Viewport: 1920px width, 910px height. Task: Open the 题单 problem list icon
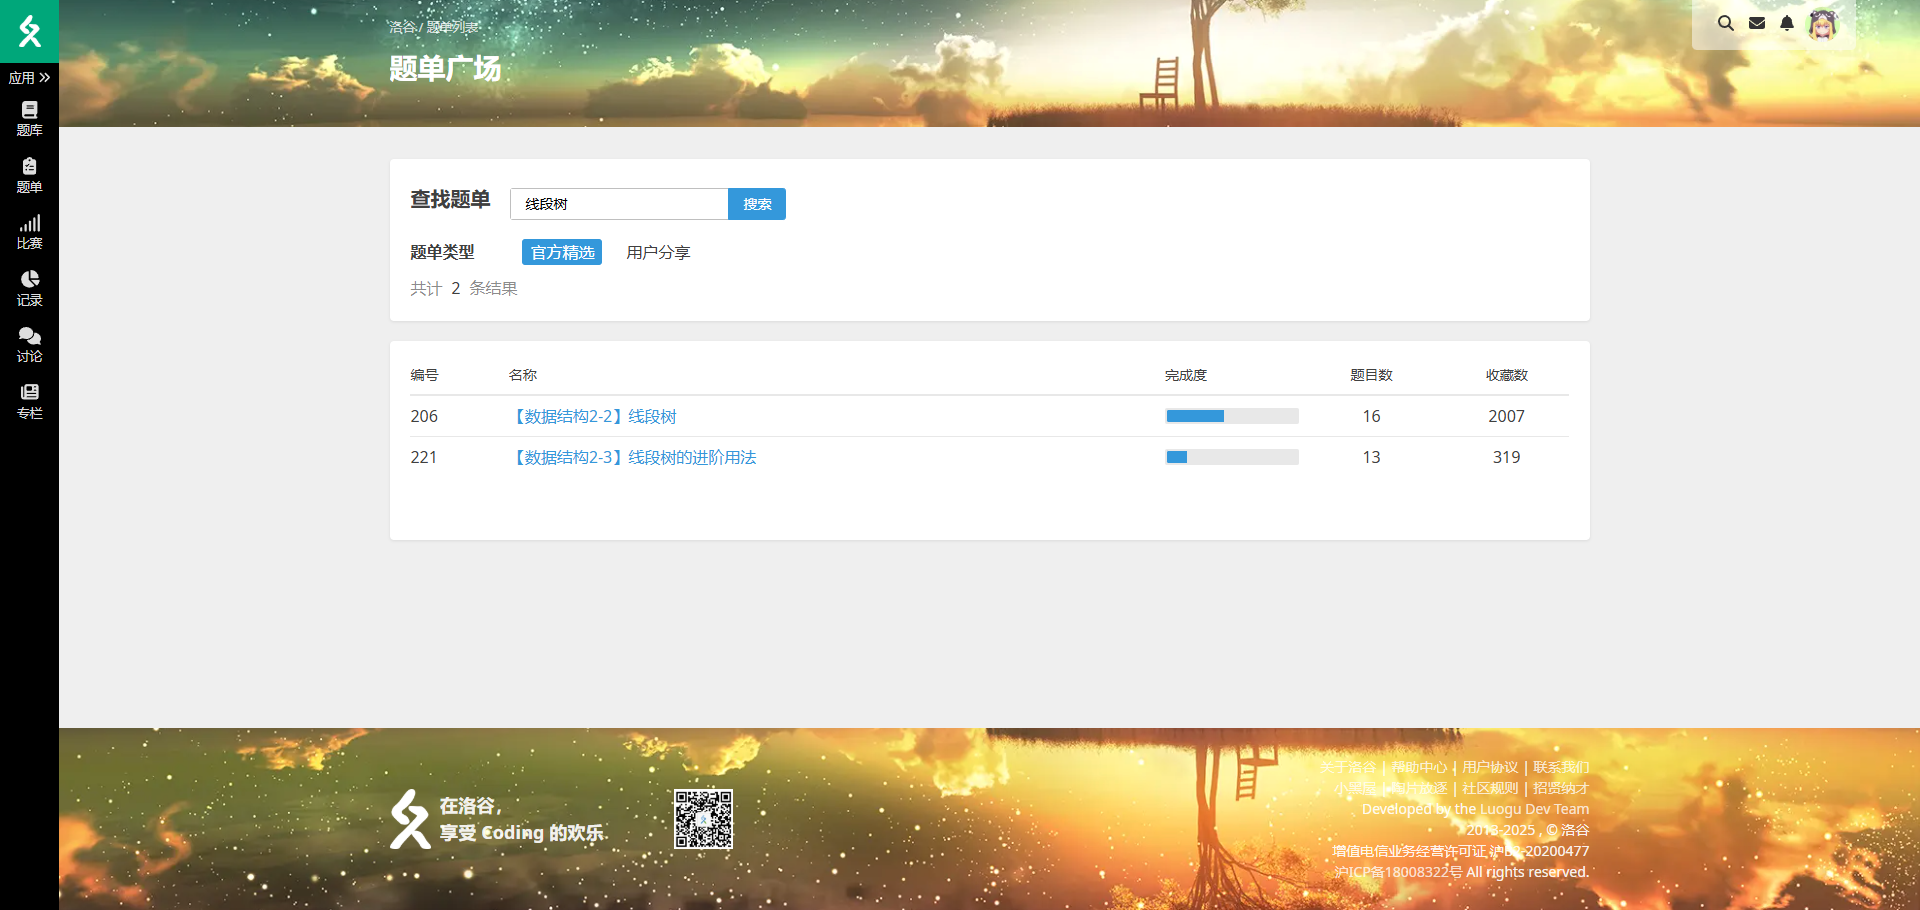click(29, 175)
